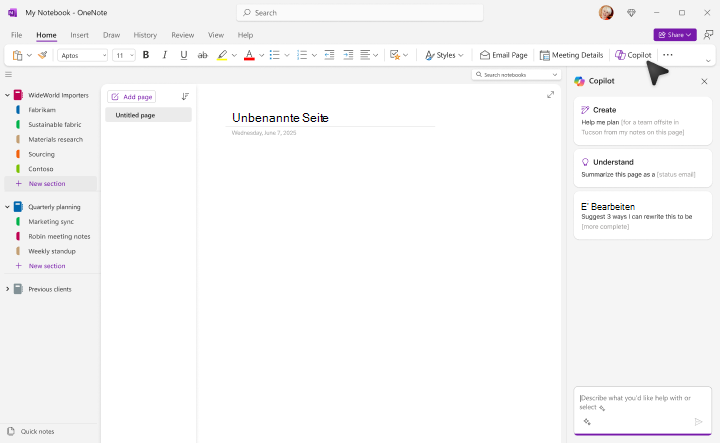The height and width of the screenshot is (443, 720).
Task: Open the Marketing sync section
Action: (x=51, y=221)
